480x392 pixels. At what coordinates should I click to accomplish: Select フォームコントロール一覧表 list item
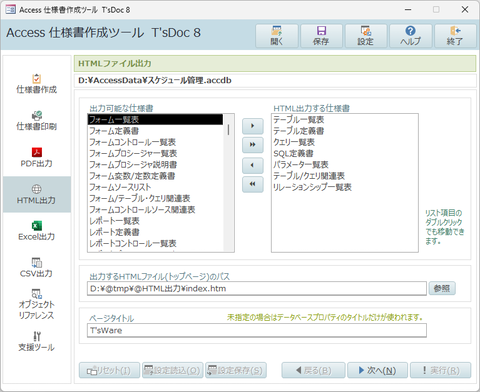coord(155,142)
